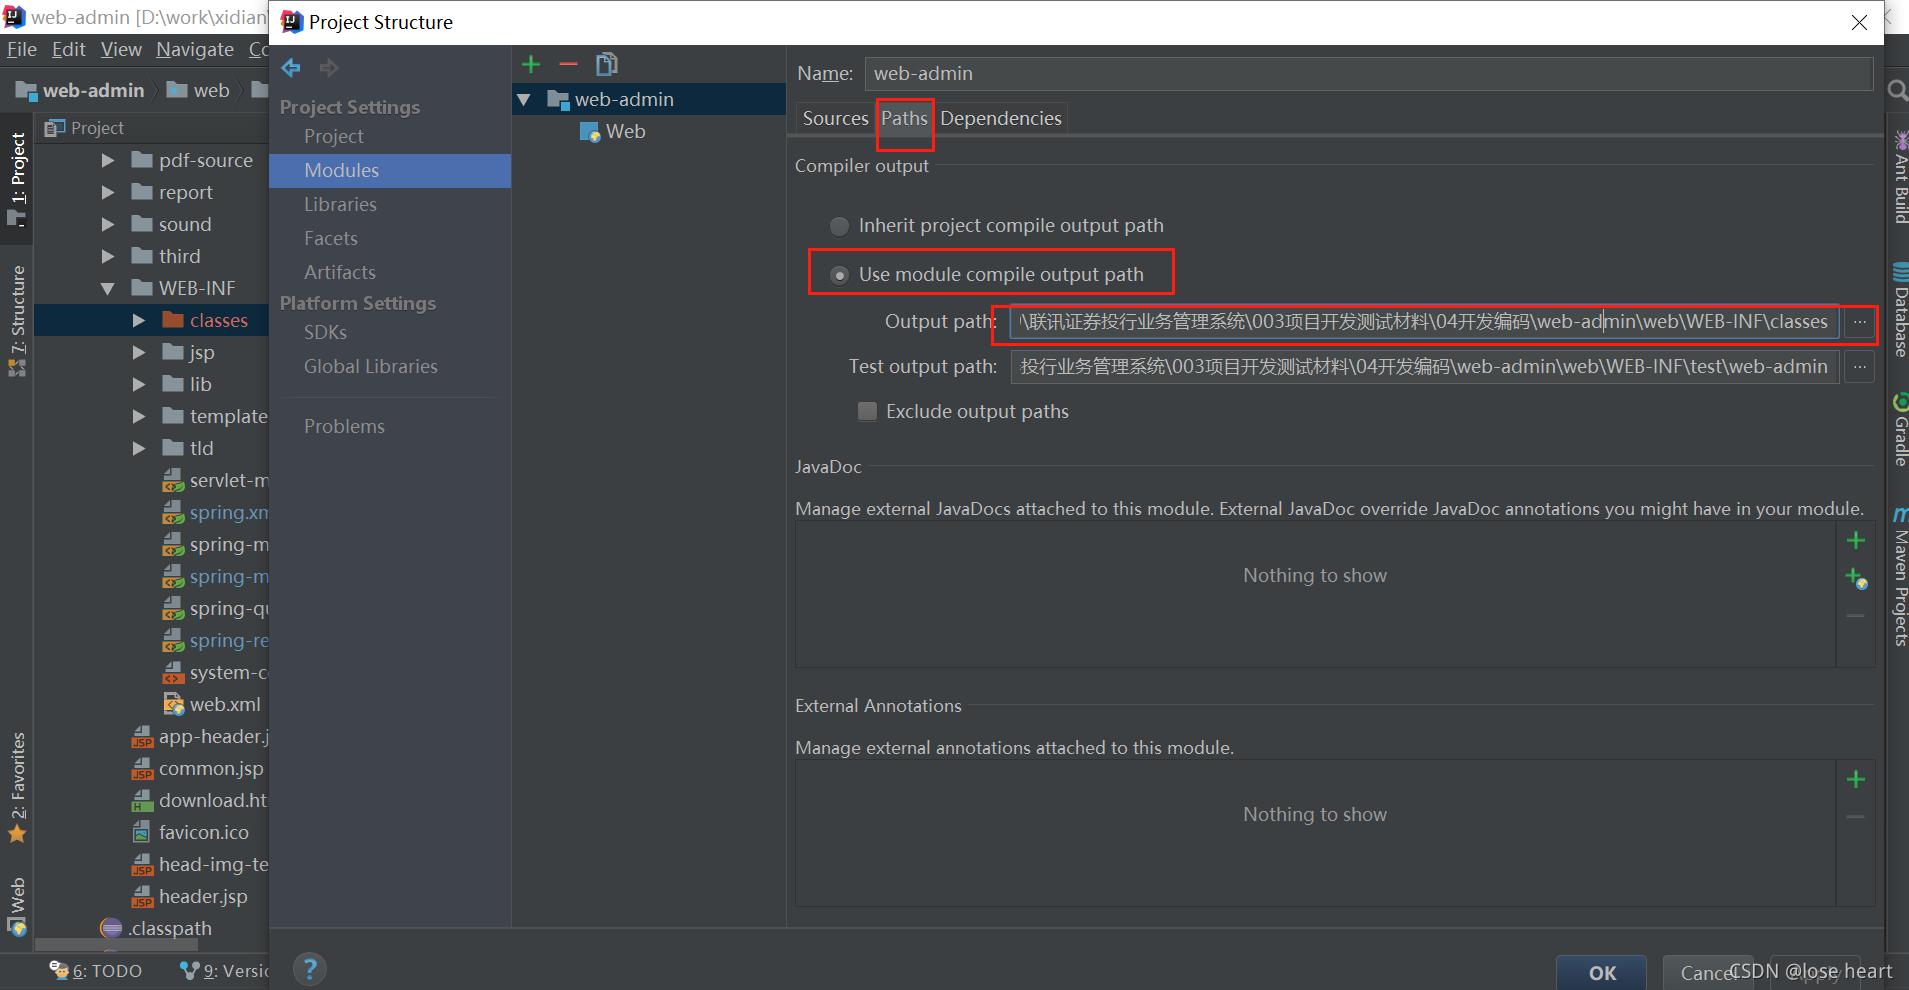
Task: Switch to the Dependencies tab
Action: click(1001, 118)
